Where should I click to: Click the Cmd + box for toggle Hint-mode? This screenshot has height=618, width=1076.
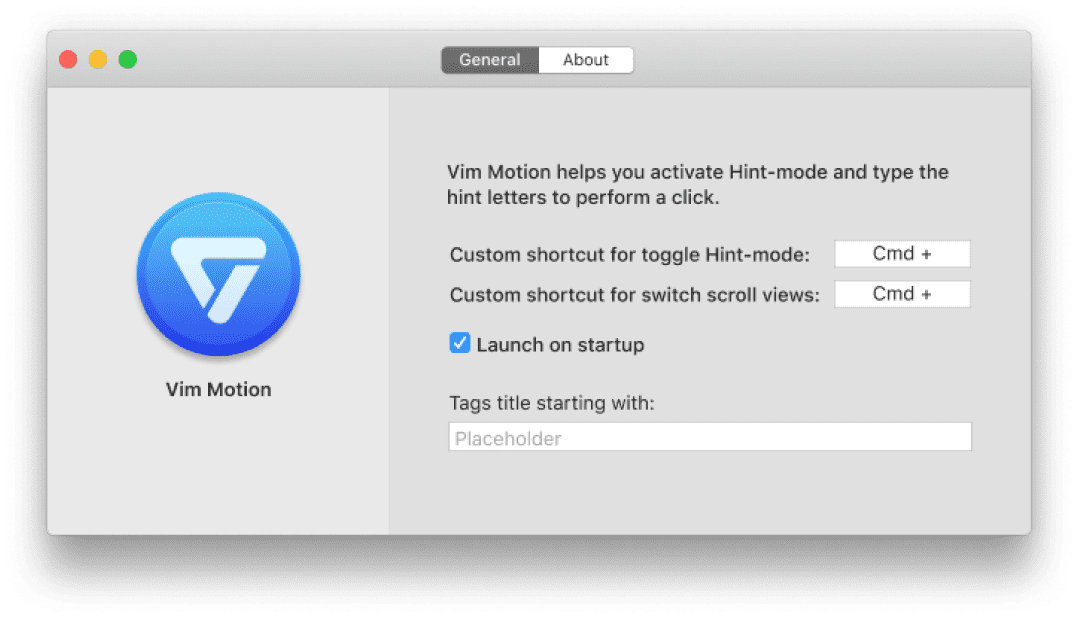click(902, 253)
